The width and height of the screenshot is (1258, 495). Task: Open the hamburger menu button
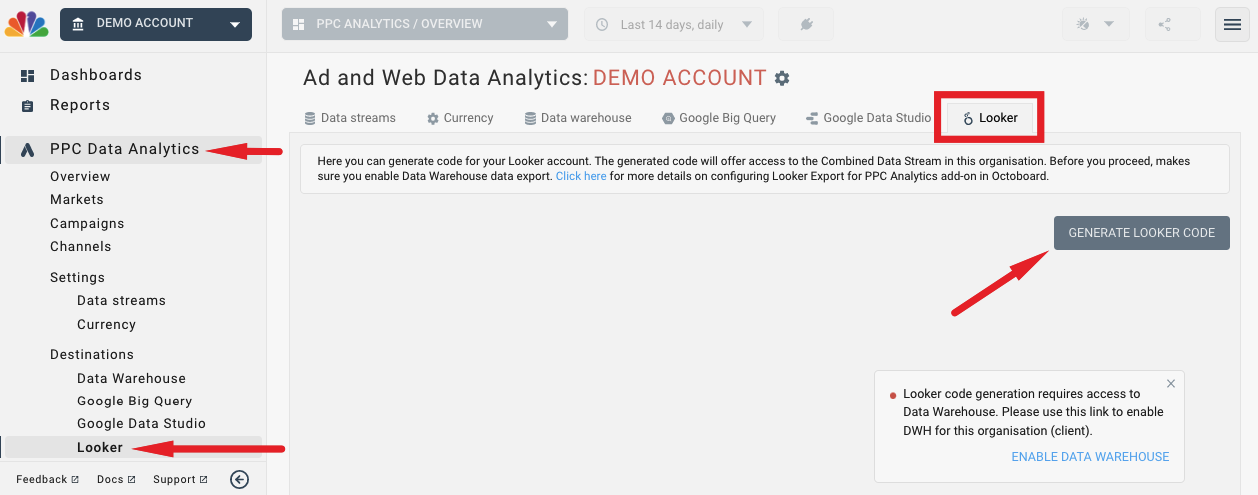point(1232,25)
